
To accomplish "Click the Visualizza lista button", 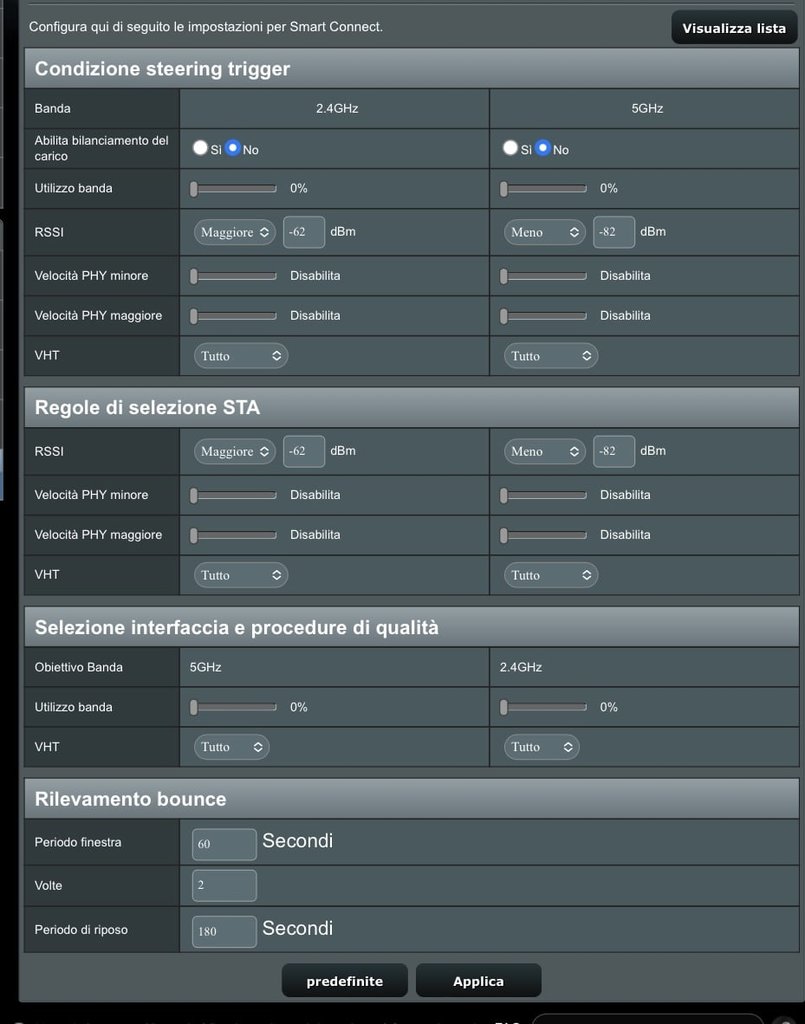I will click(x=733, y=28).
